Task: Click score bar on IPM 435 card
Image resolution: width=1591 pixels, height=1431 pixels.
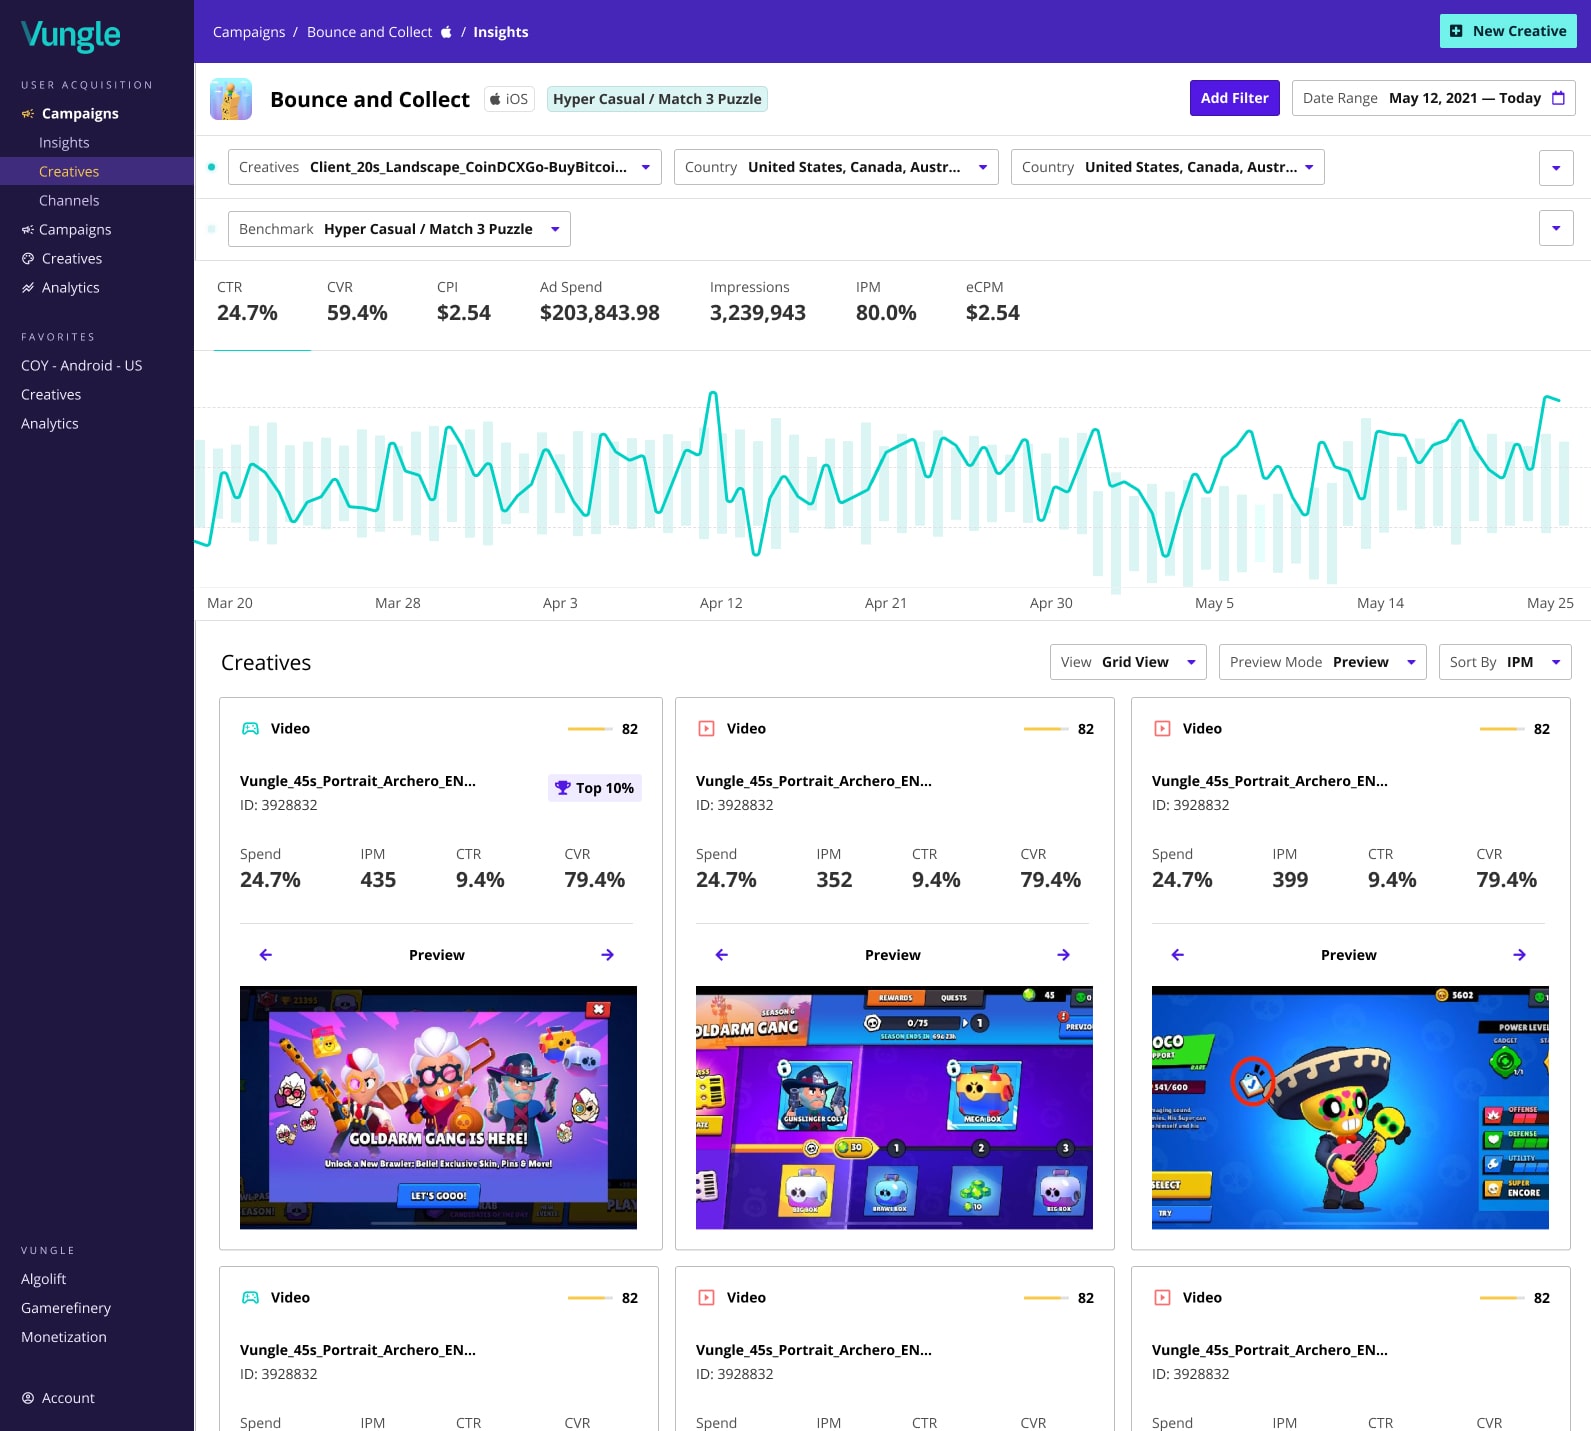Action: pyautogui.click(x=590, y=729)
